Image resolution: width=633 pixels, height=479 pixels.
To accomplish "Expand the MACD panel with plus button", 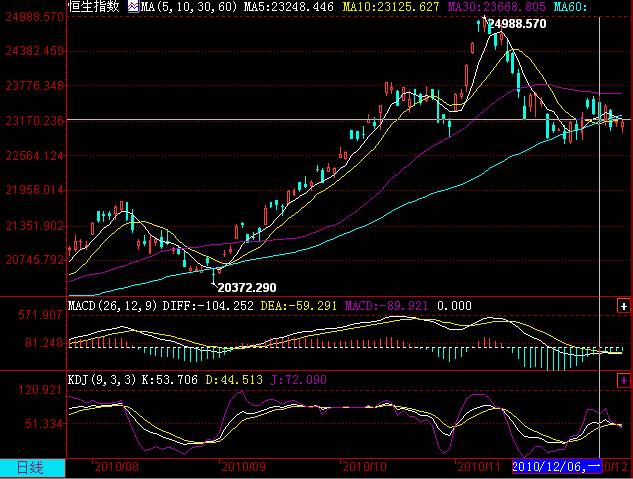I will 624,306.
